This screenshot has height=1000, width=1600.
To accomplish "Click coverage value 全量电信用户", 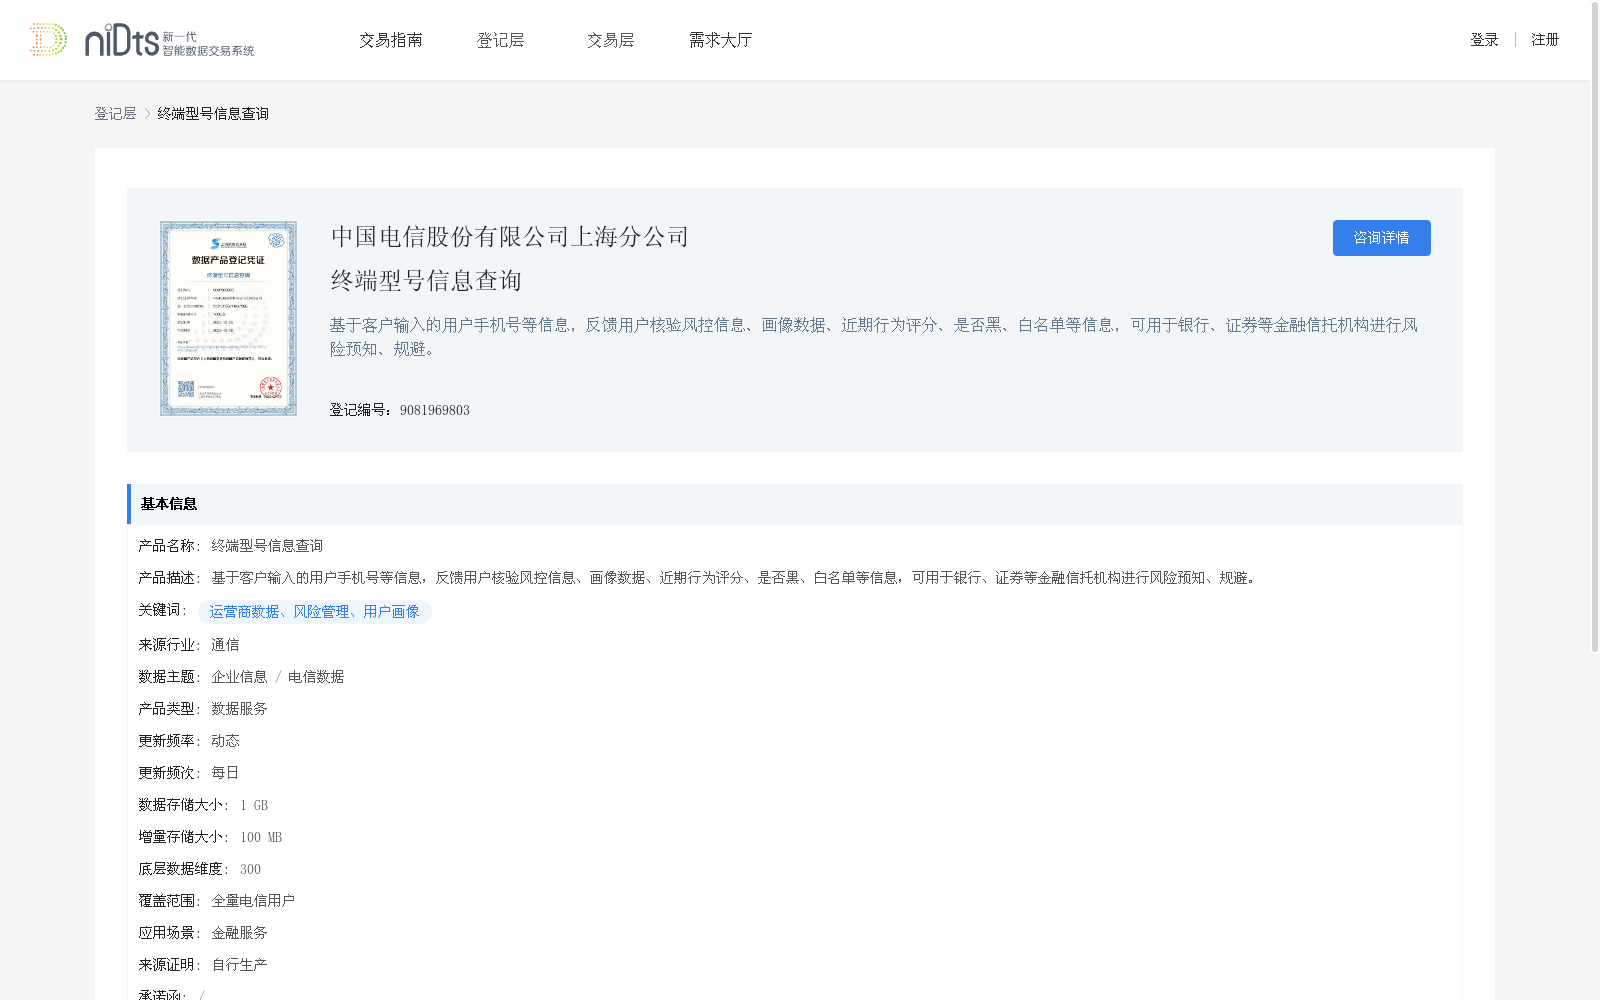I will 253,901.
